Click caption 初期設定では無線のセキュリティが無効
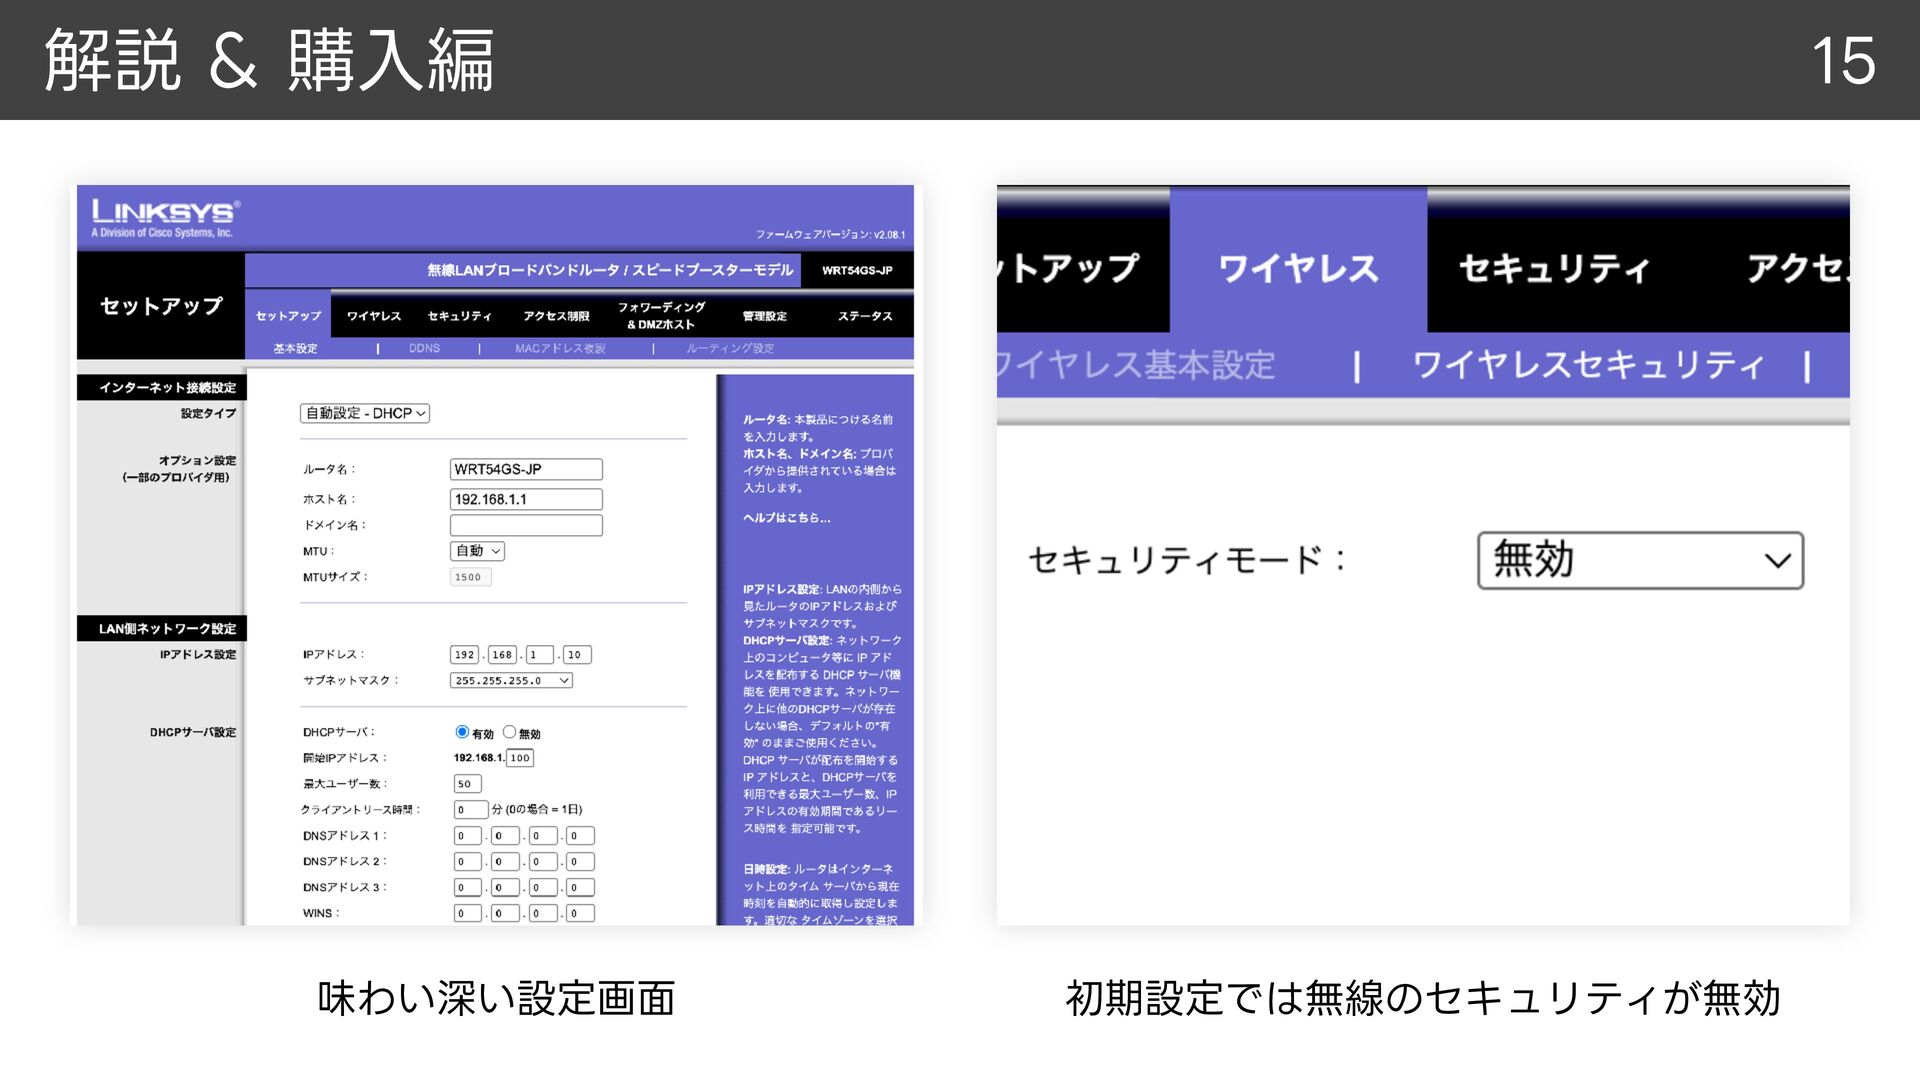Screen dimensions: 1920x1080 pos(1423,998)
